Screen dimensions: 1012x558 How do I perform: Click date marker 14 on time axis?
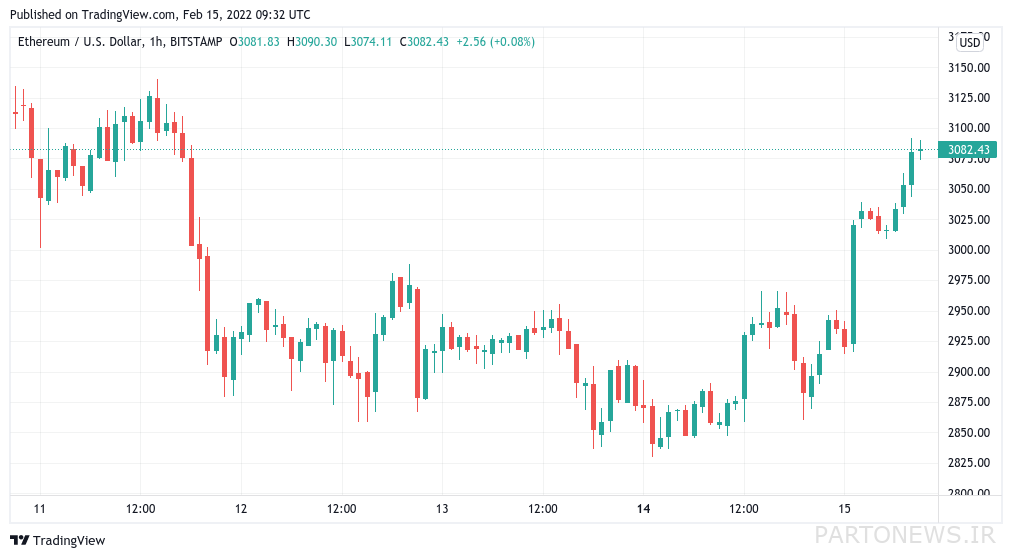pos(643,509)
